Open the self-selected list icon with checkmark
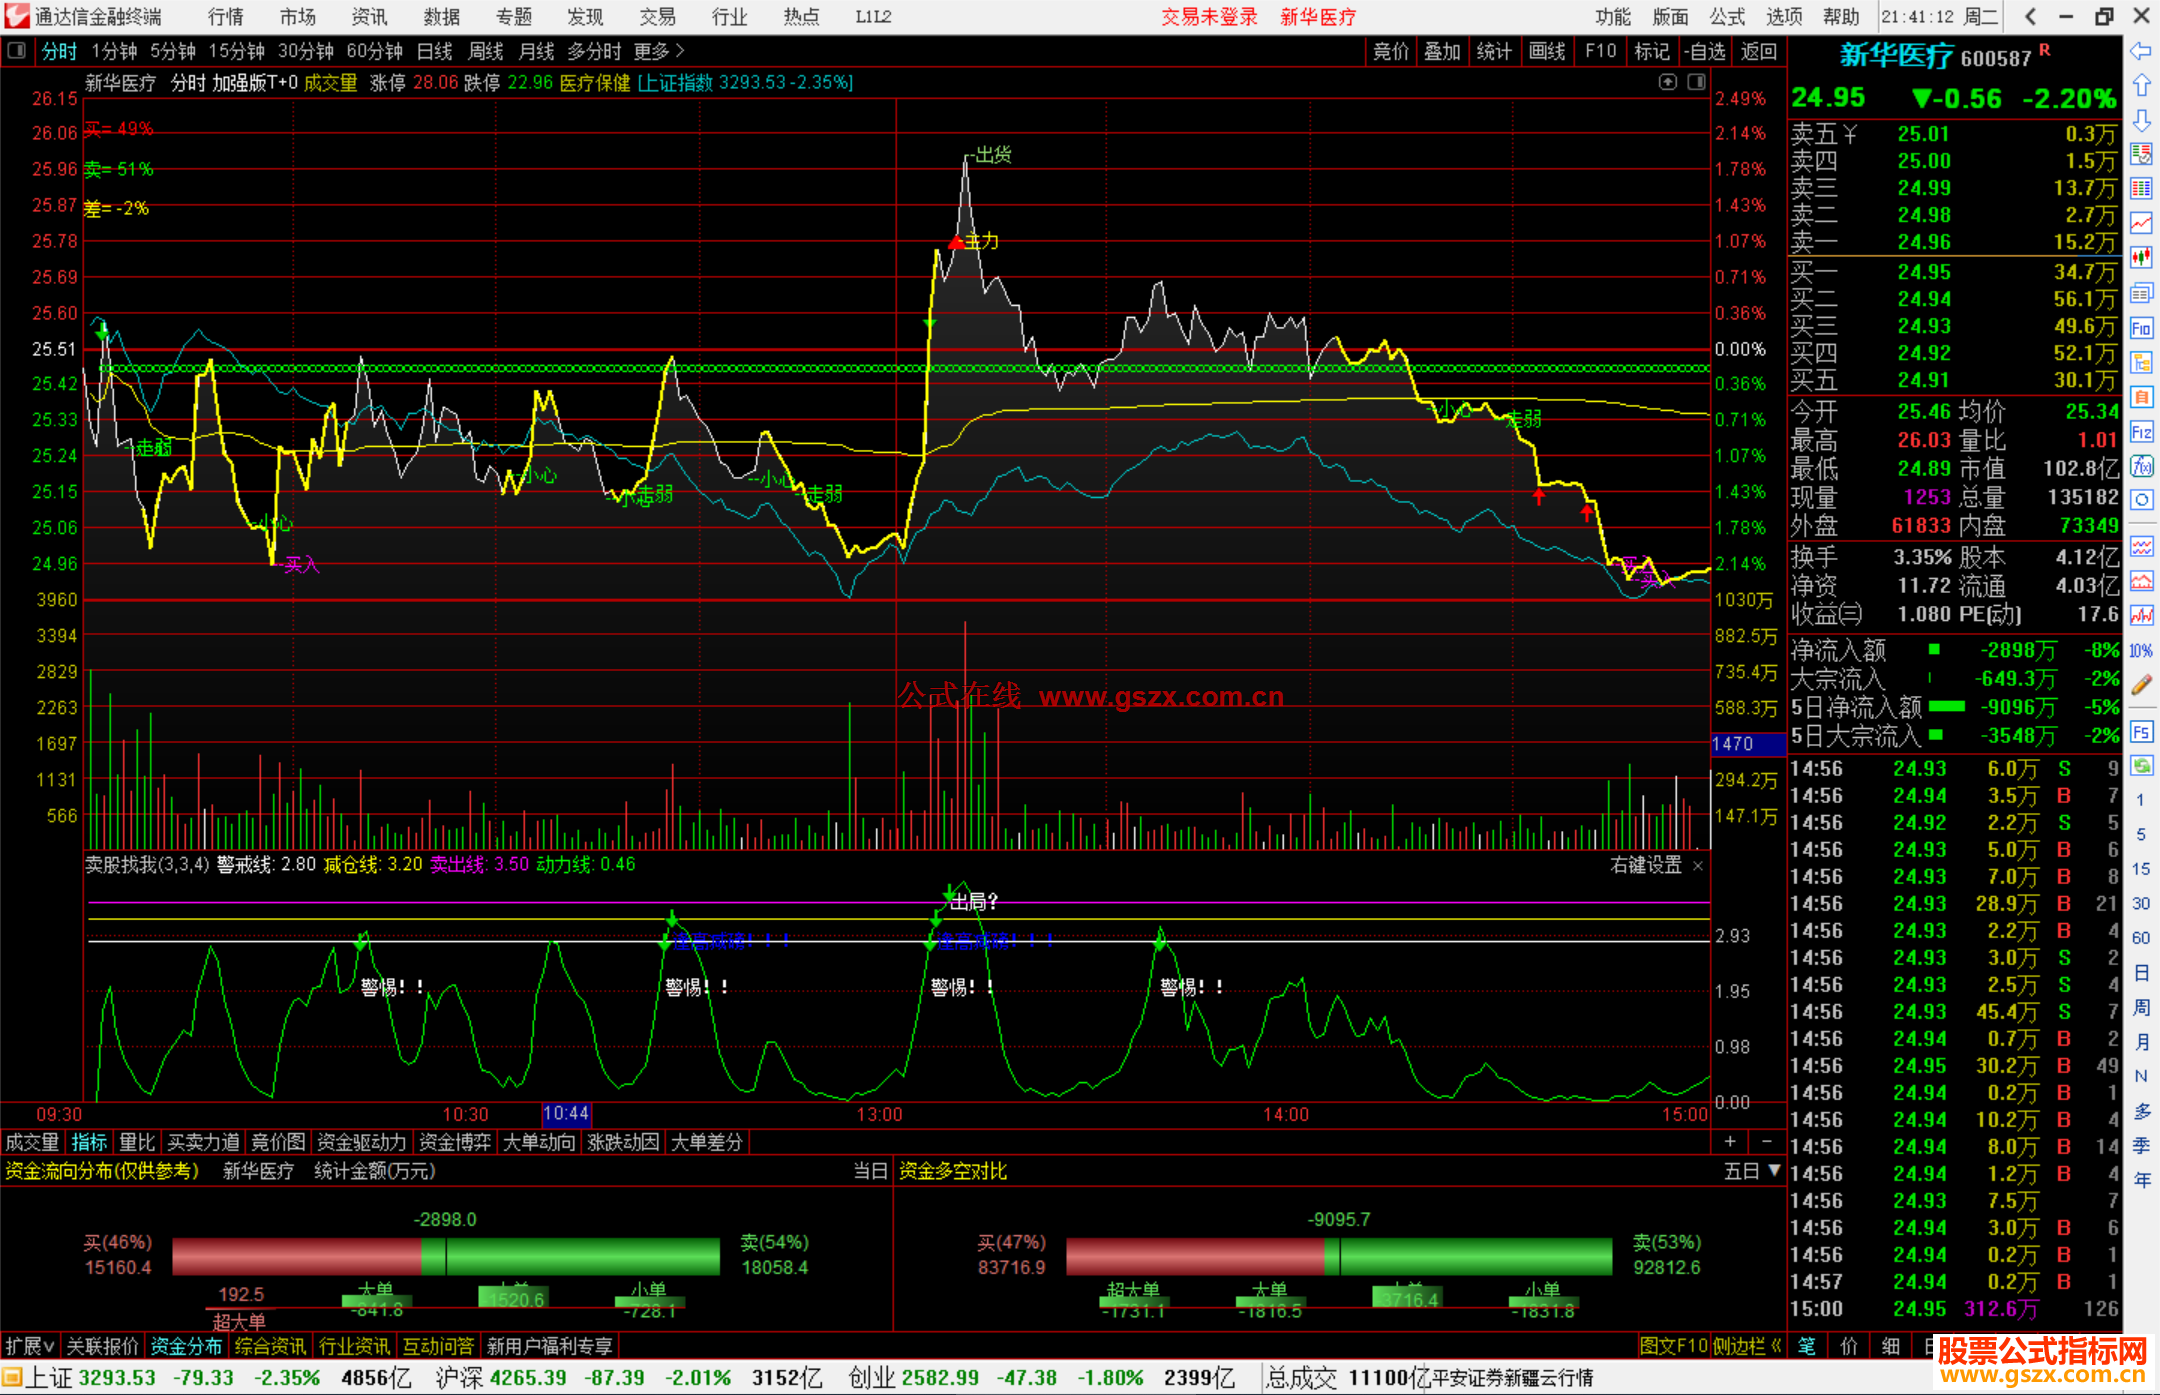 [x=2141, y=154]
